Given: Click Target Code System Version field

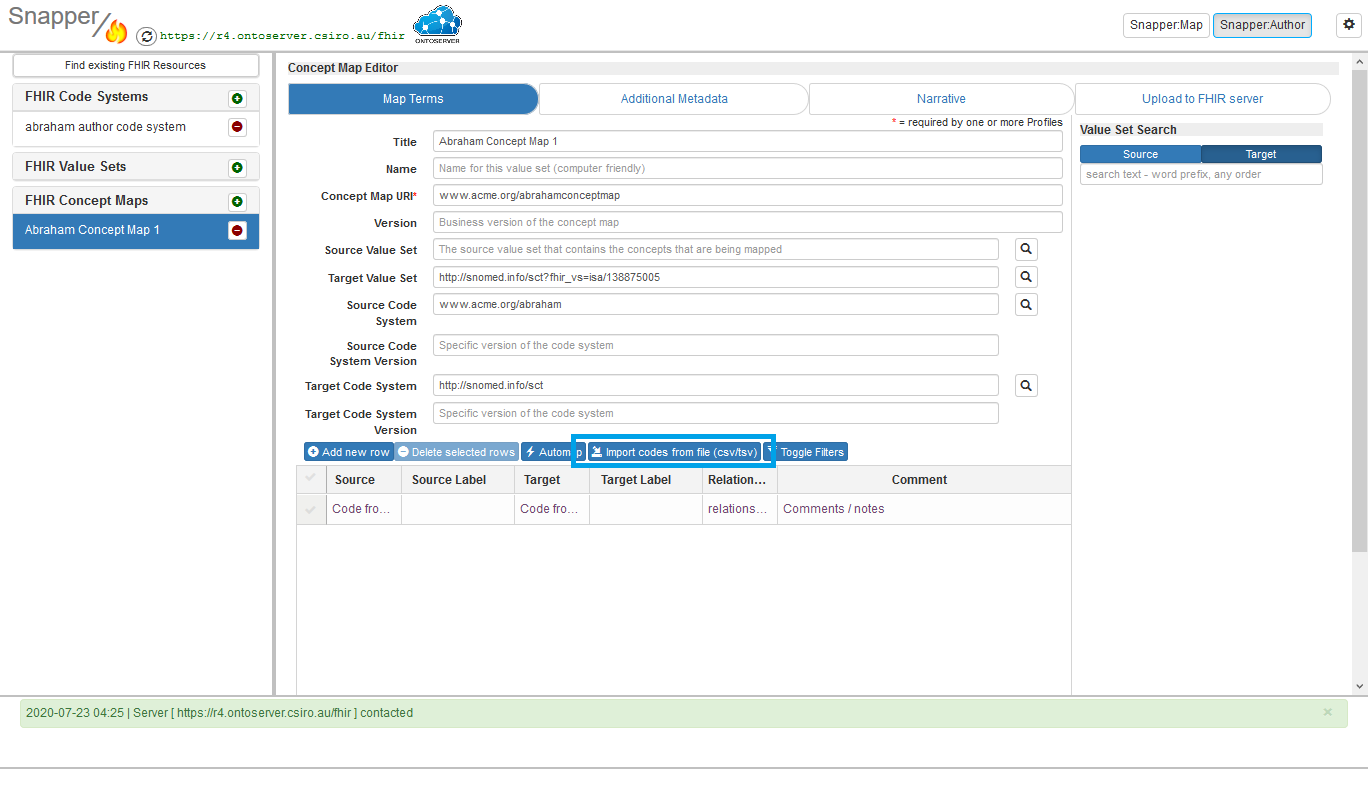Looking at the screenshot, I should (716, 413).
